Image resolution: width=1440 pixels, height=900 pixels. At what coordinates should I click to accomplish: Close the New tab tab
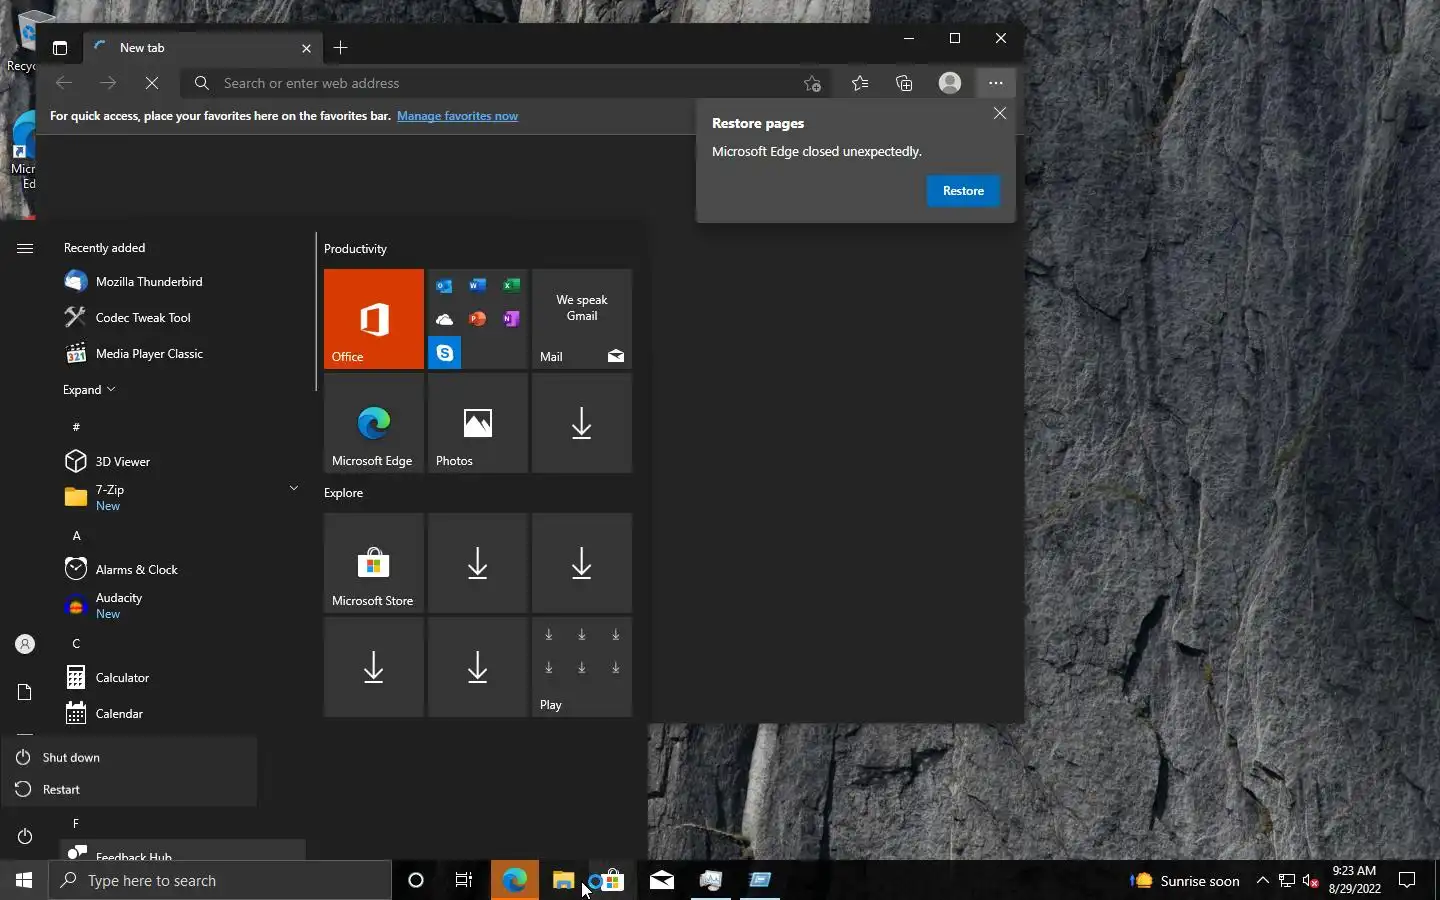306,48
